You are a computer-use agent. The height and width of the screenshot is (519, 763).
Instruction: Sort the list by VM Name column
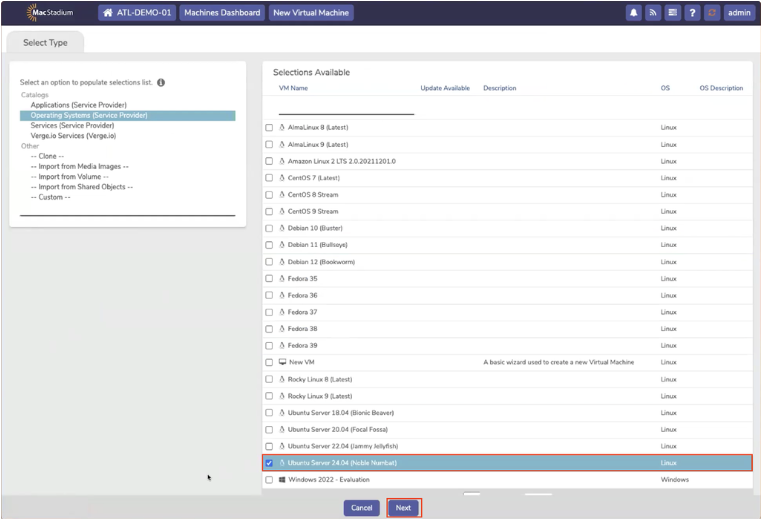pos(293,88)
